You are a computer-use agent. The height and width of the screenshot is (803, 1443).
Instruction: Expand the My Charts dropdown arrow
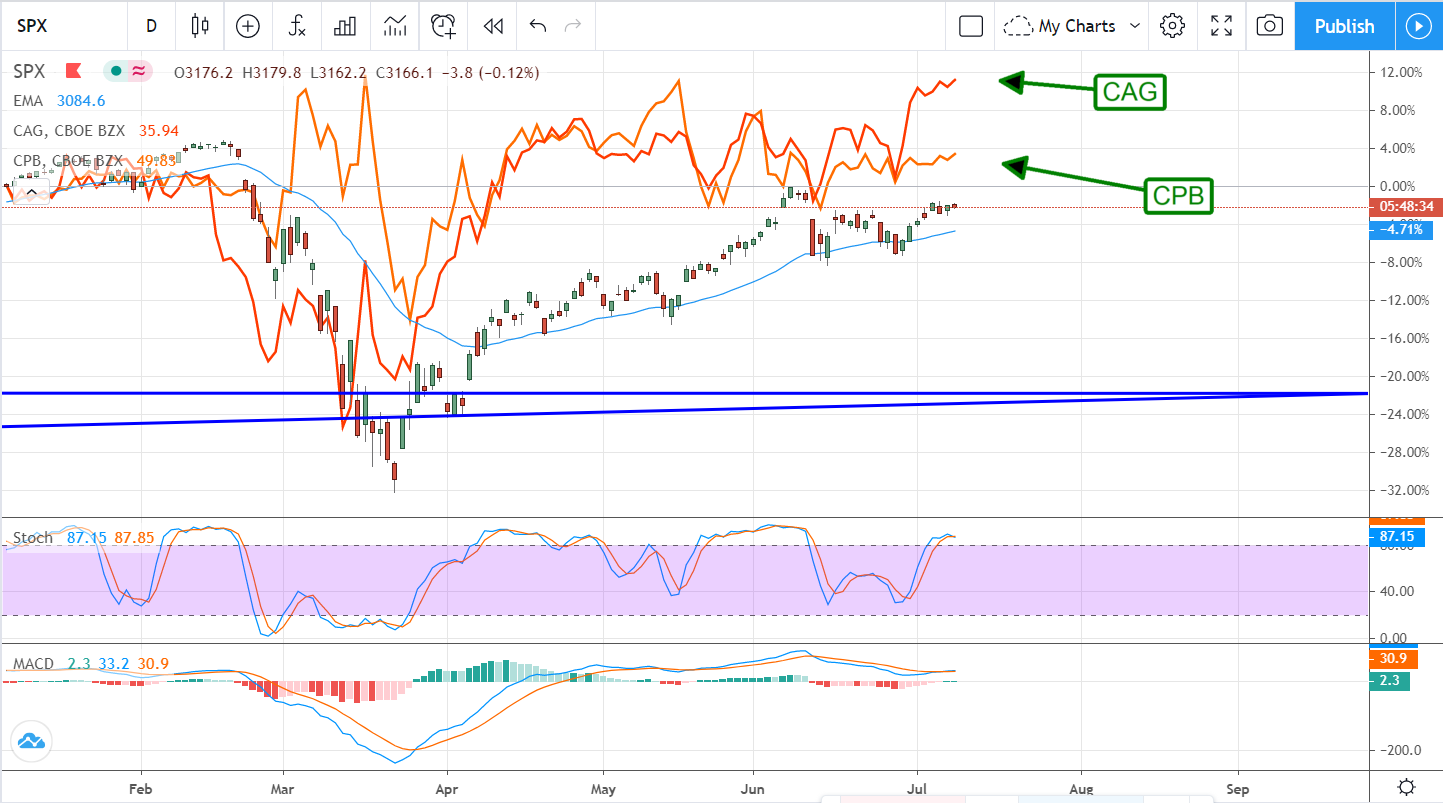coord(1135,26)
